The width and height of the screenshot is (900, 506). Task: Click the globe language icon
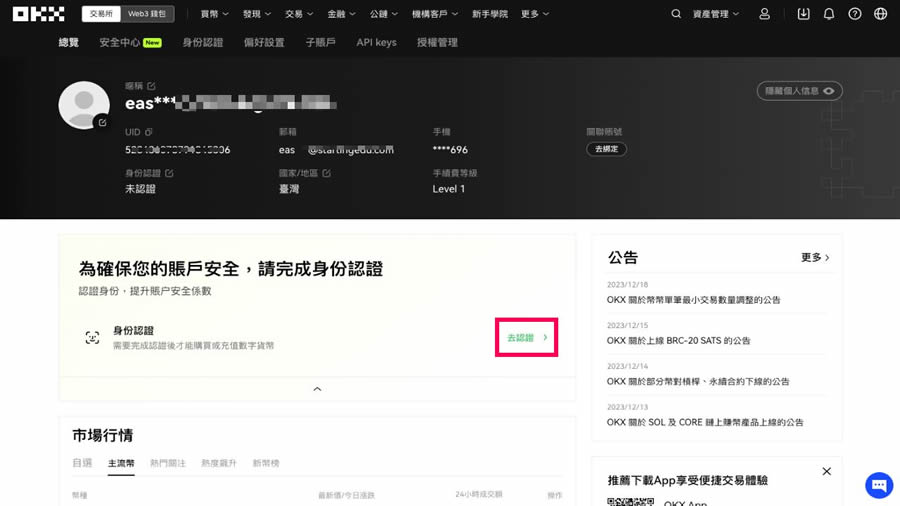click(x=880, y=14)
